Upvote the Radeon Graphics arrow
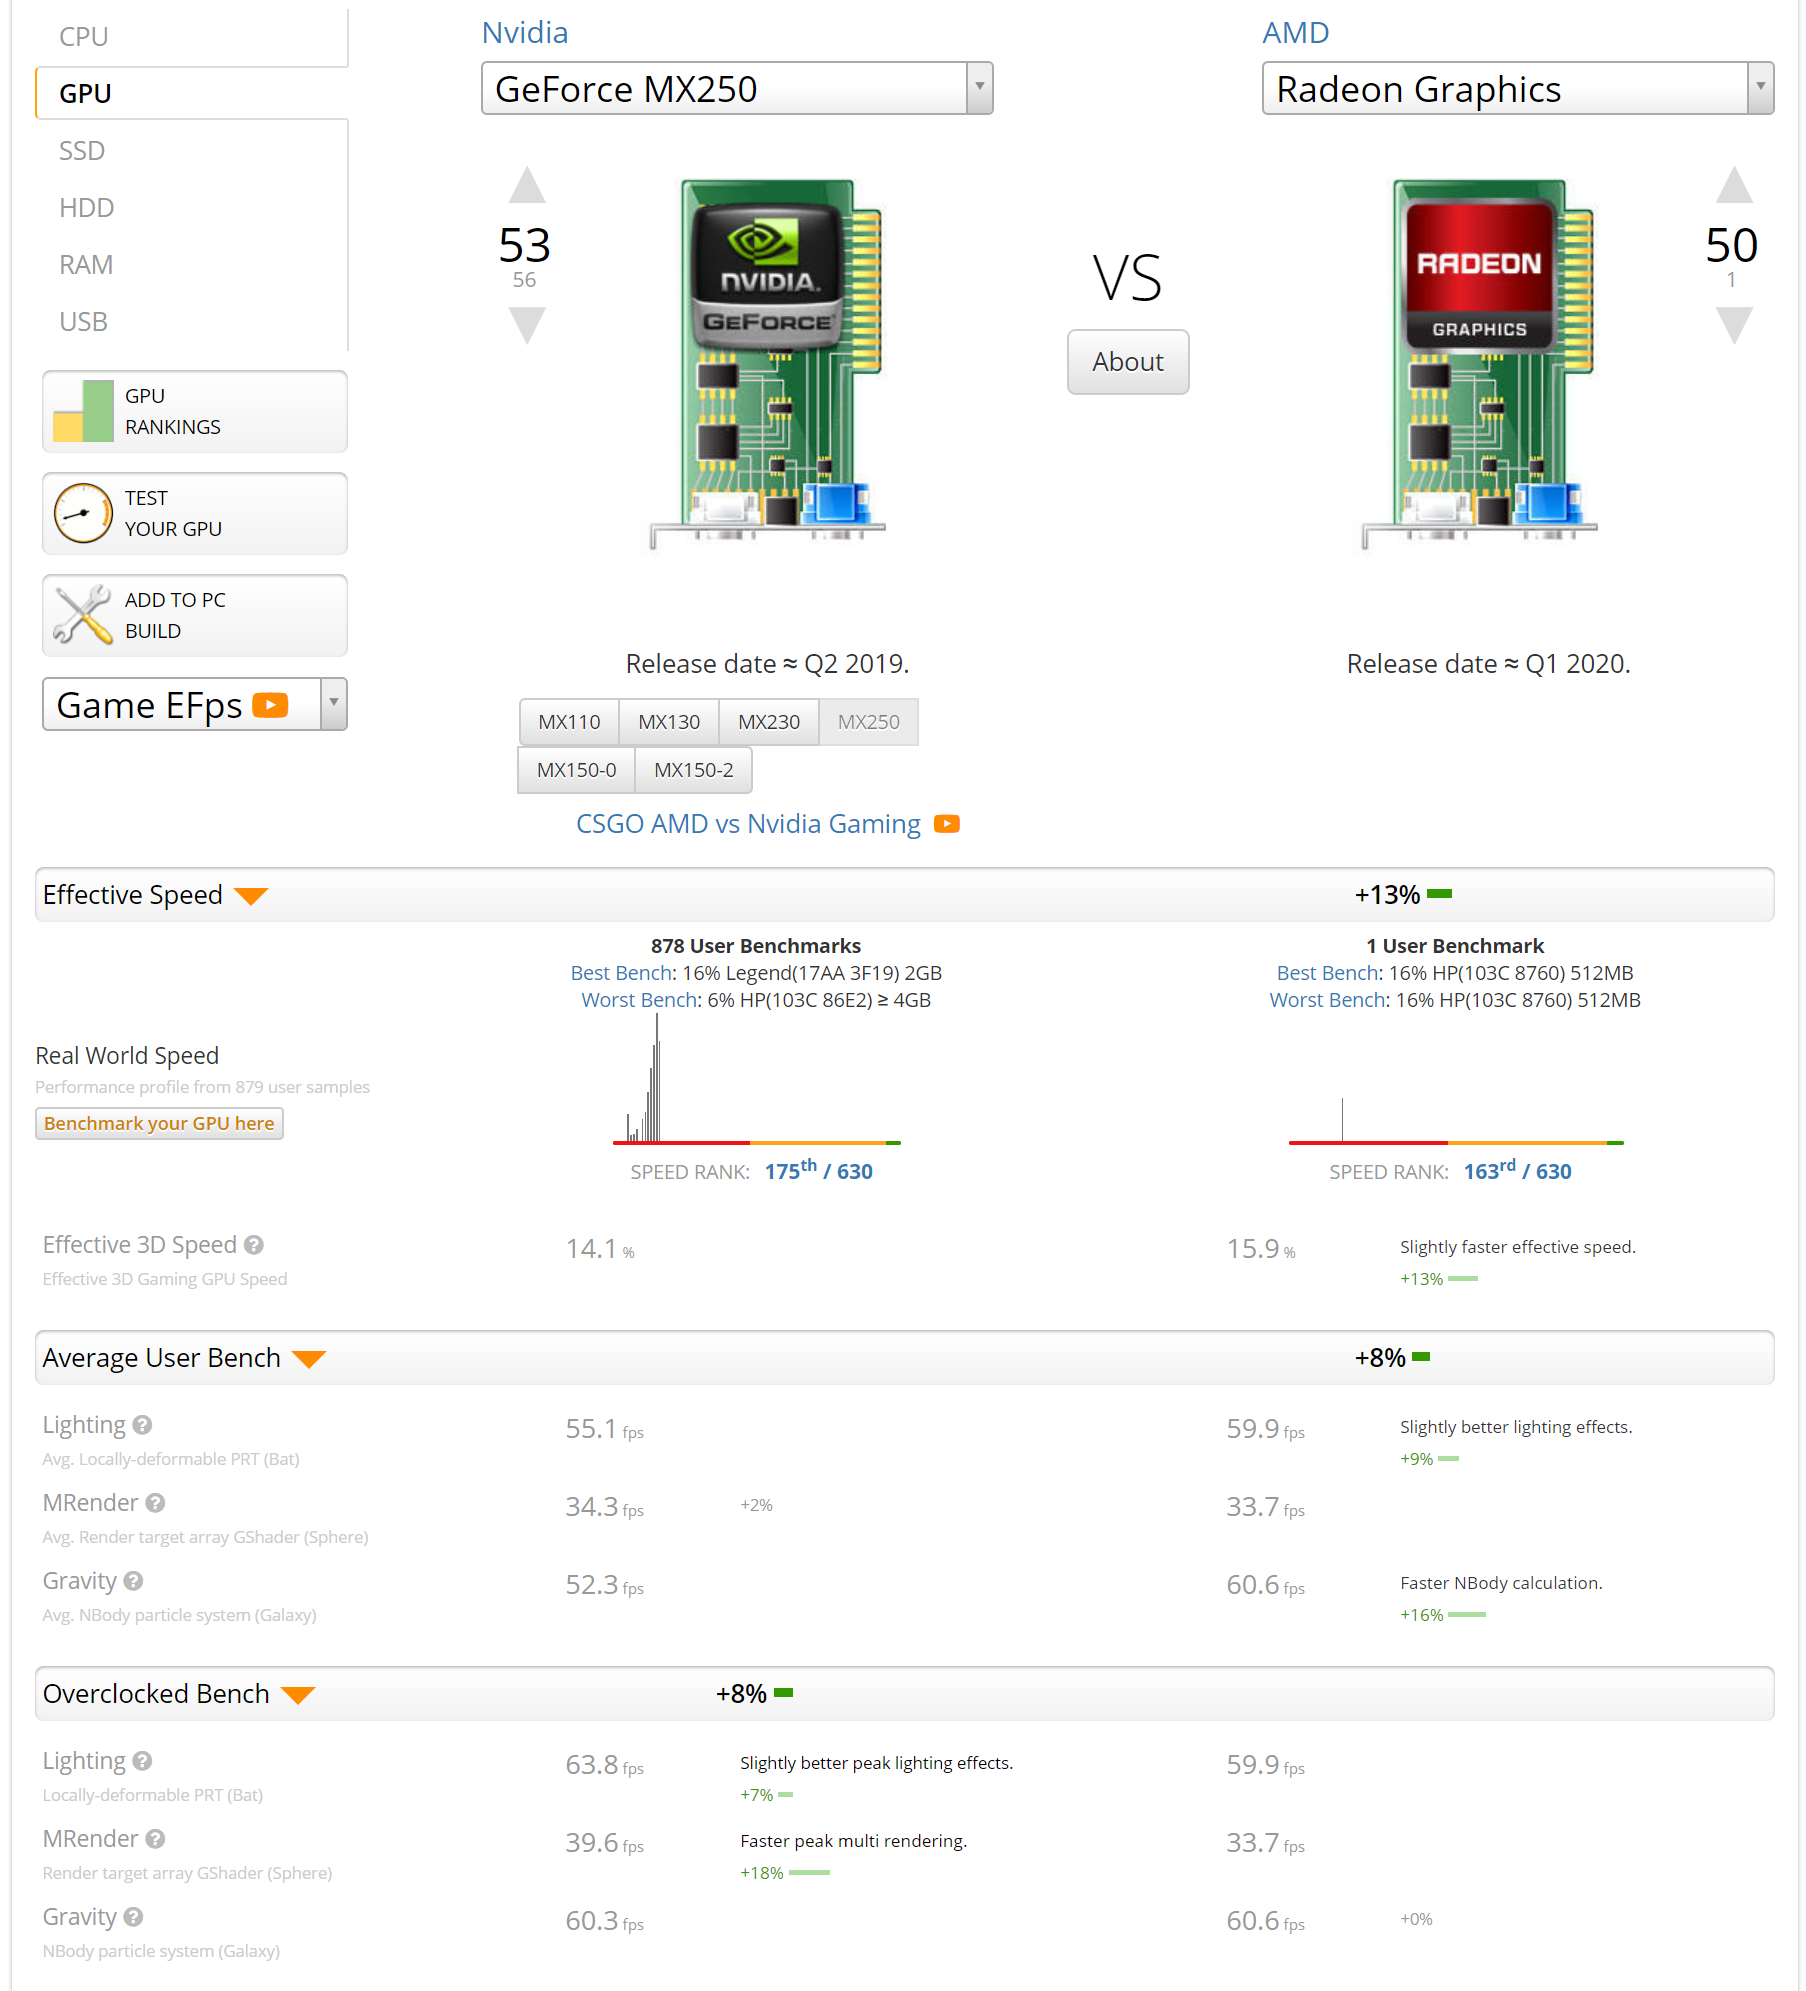 [x=1734, y=185]
